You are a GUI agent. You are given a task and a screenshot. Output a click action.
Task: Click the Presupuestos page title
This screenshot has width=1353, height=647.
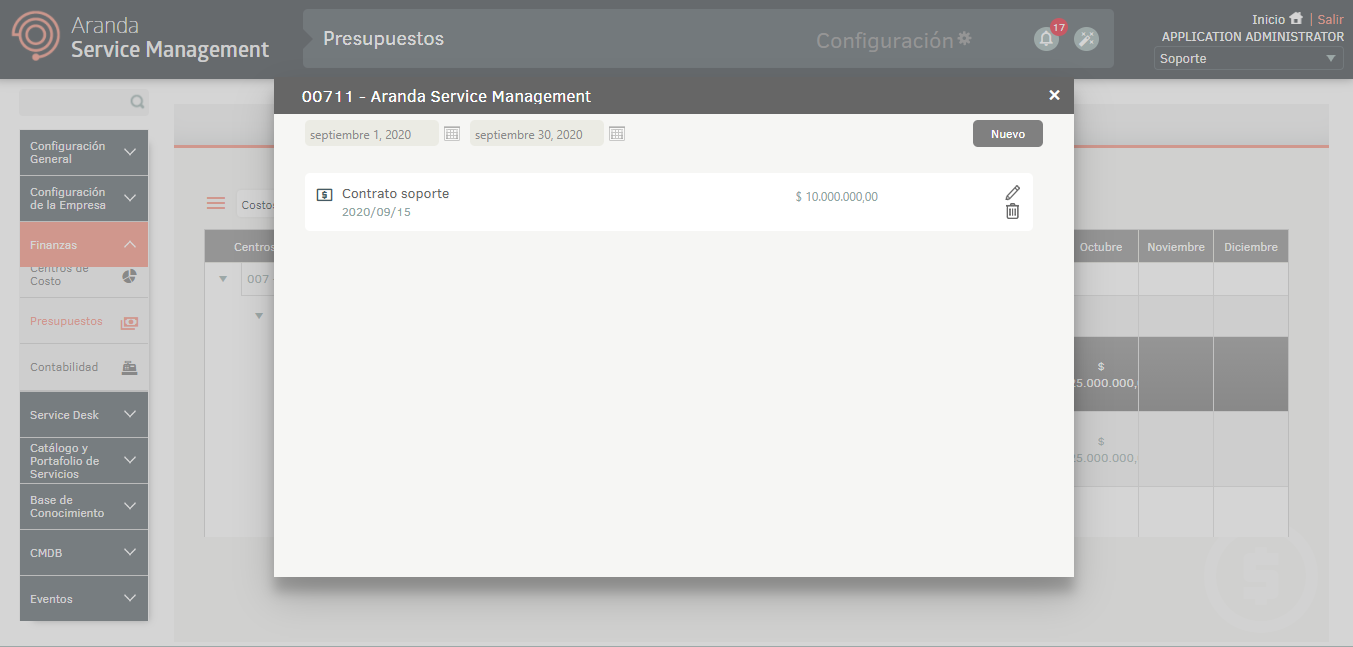point(383,39)
